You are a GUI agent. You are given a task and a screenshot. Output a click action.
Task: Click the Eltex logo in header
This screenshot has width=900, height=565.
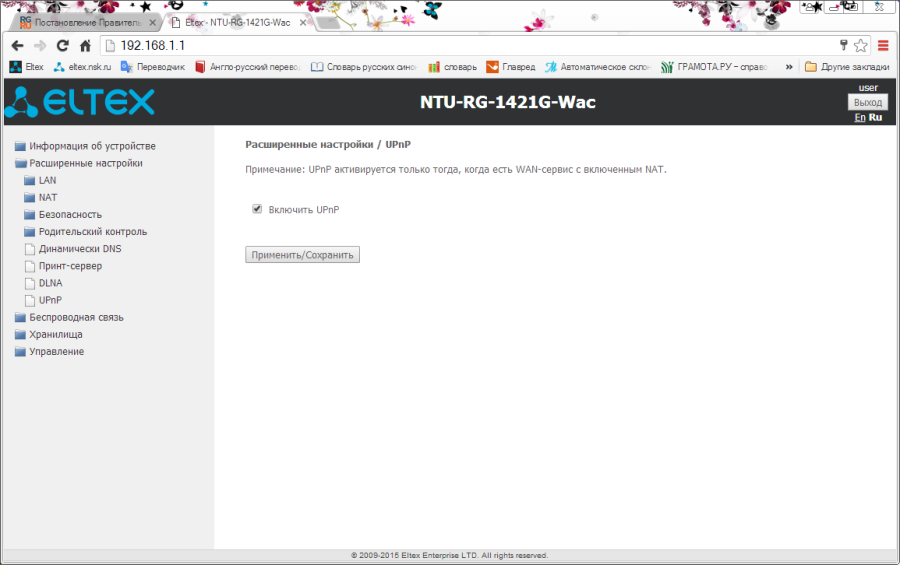point(79,102)
